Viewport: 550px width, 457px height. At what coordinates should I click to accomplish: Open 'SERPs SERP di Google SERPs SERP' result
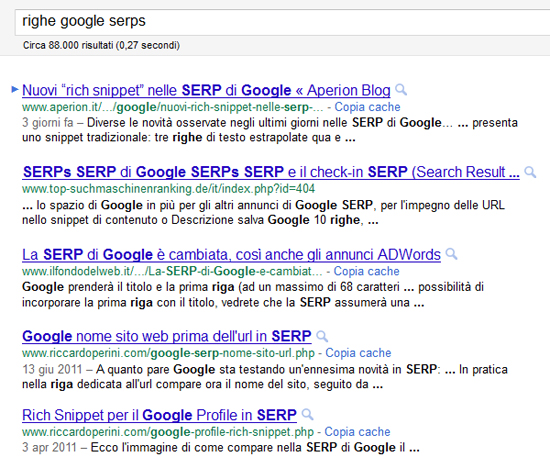pos(271,172)
